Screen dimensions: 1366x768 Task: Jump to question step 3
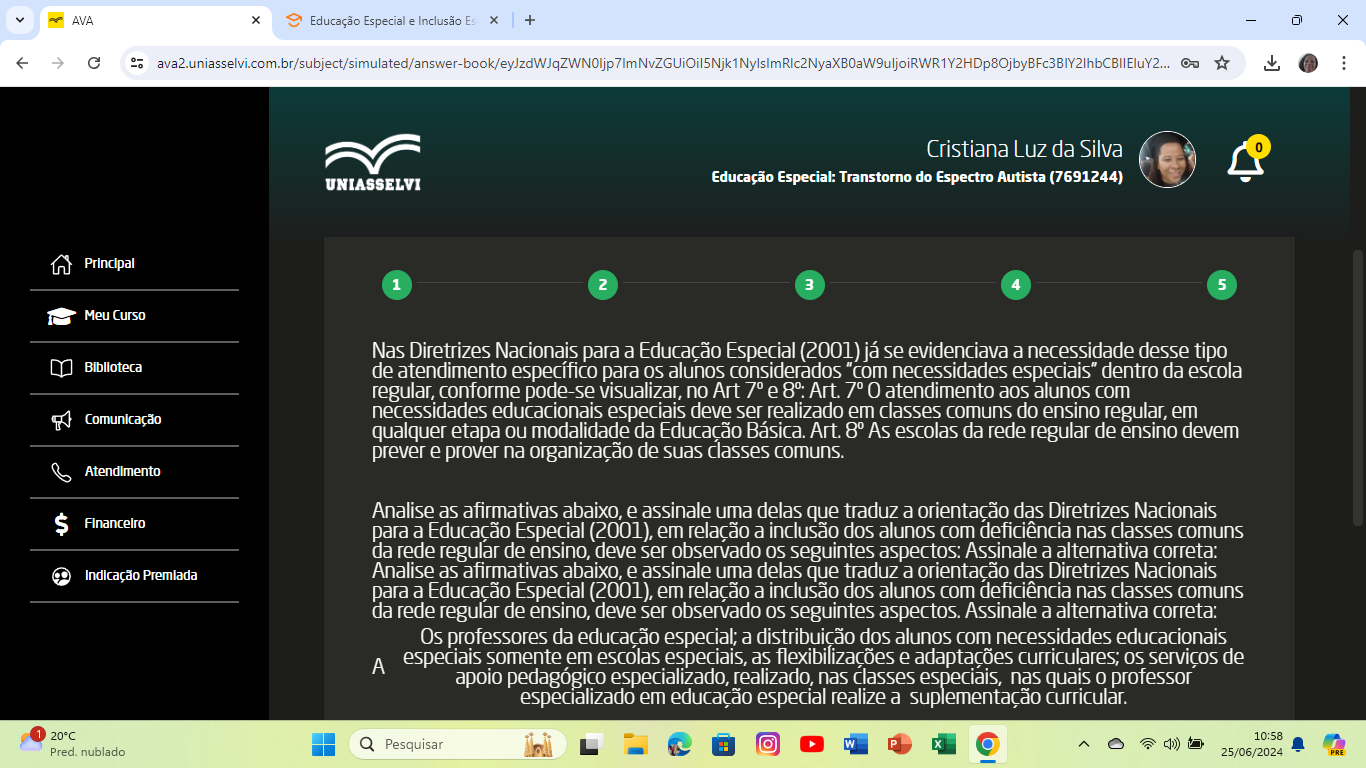click(809, 285)
